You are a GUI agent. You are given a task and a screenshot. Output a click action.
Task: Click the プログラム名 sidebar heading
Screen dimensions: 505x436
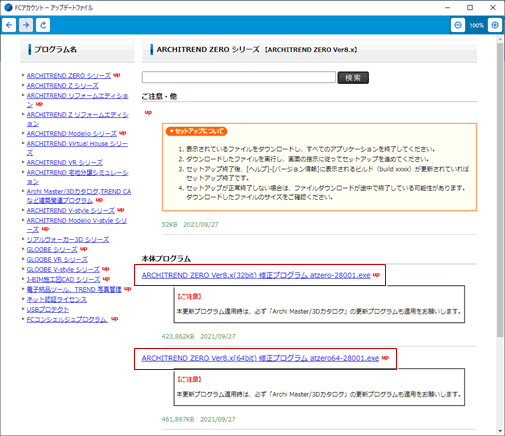pyautogui.click(x=56, y=49)
